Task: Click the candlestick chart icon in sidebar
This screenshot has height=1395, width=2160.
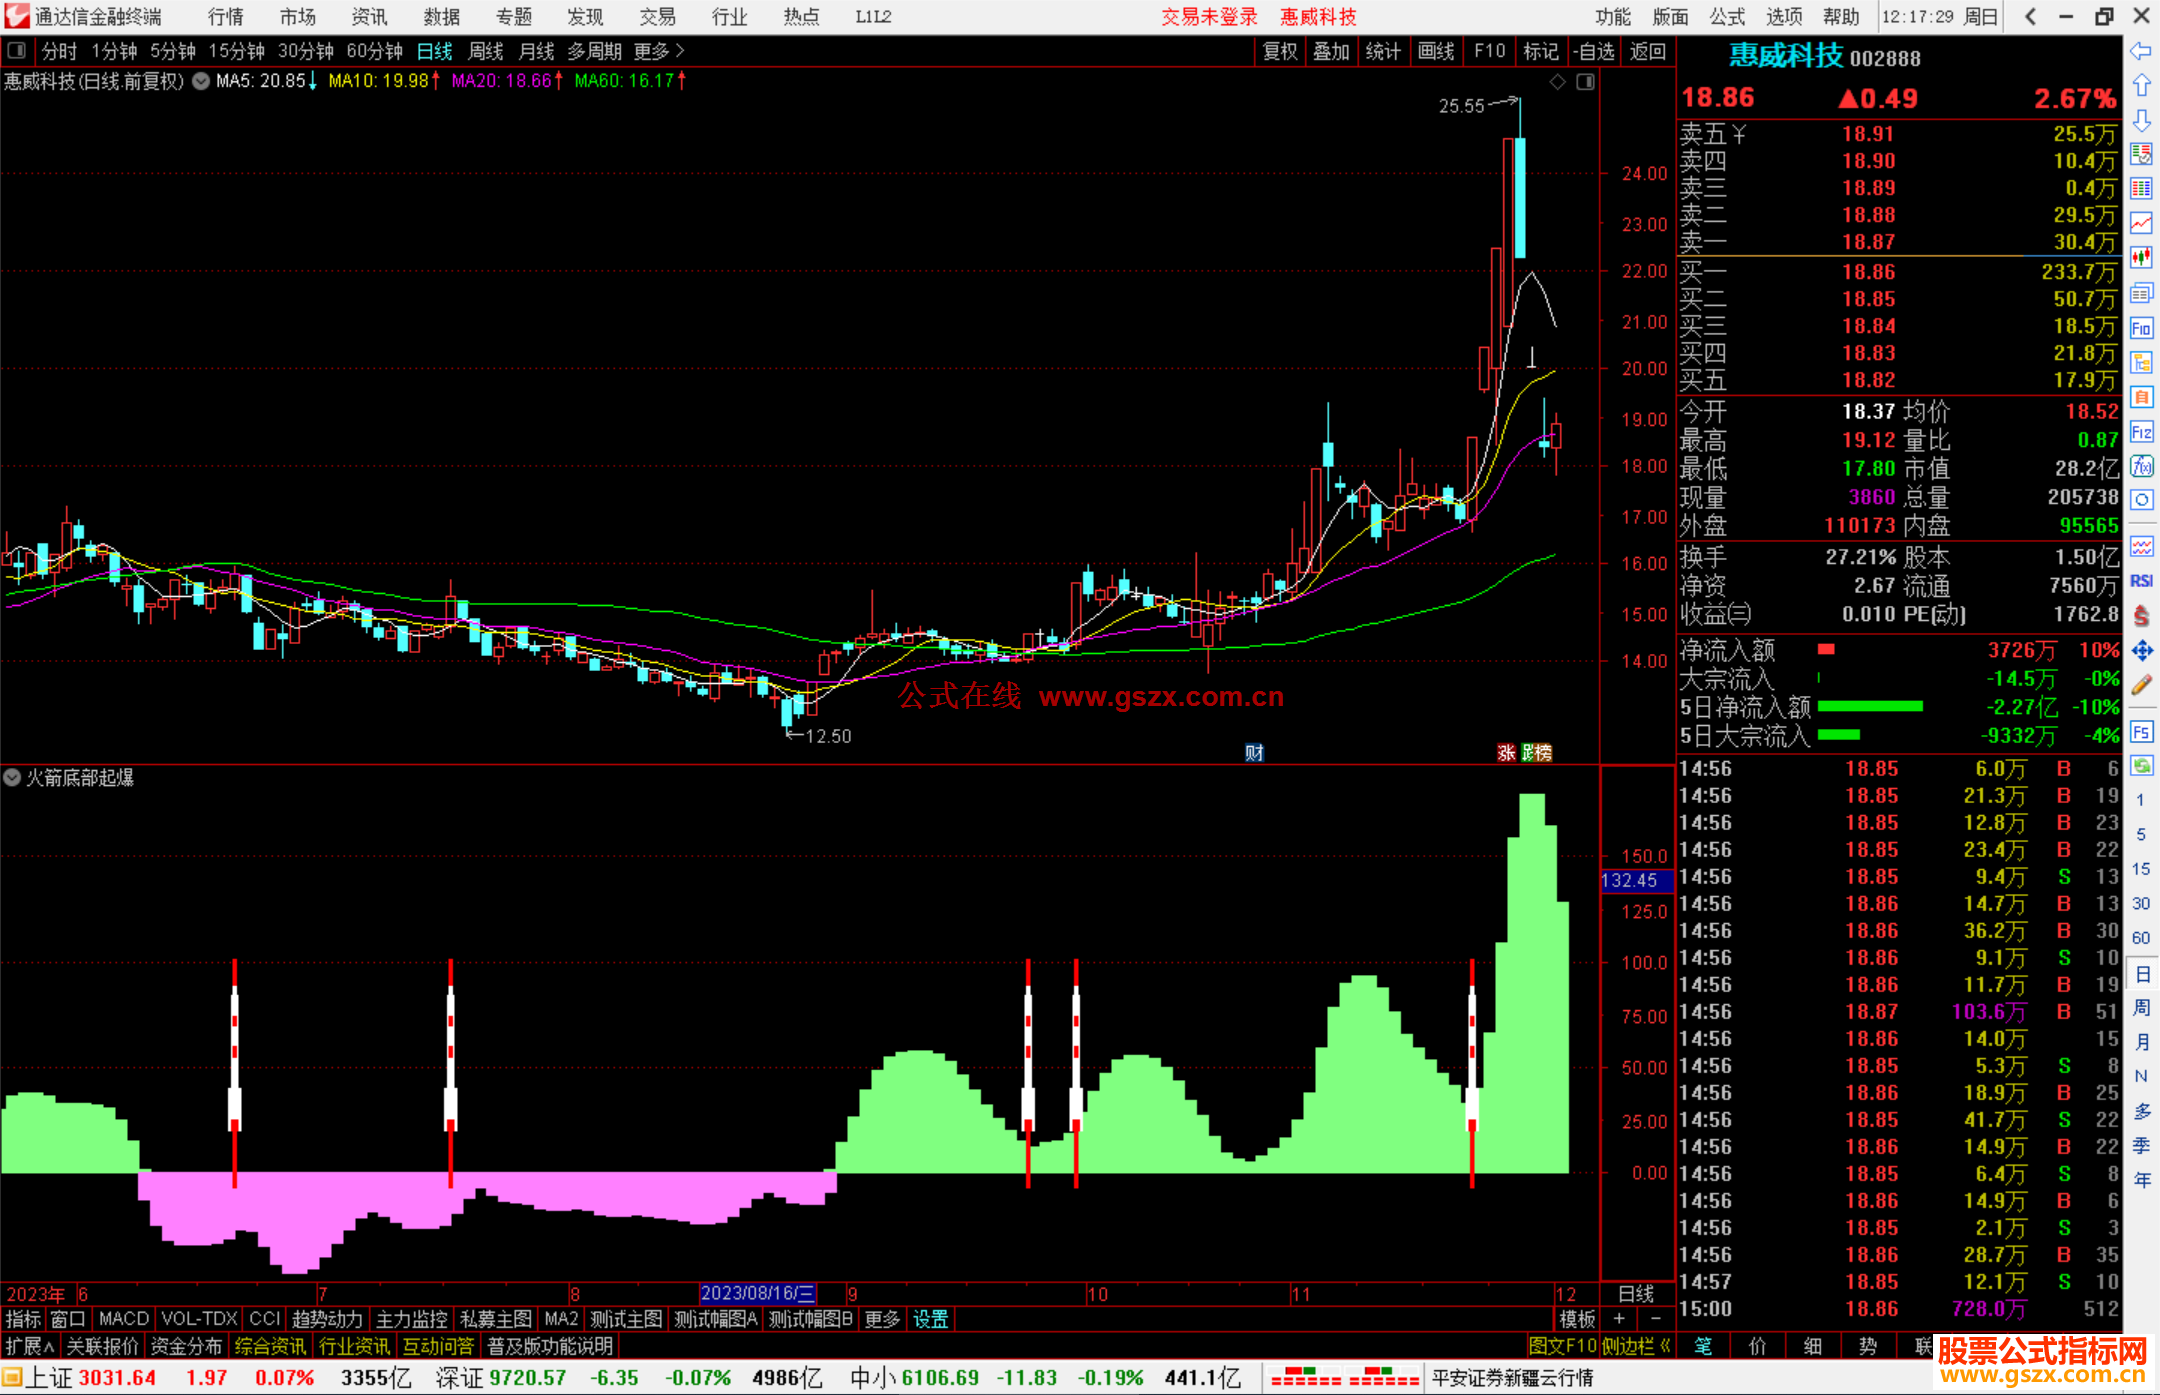Action: [2141, 258]
